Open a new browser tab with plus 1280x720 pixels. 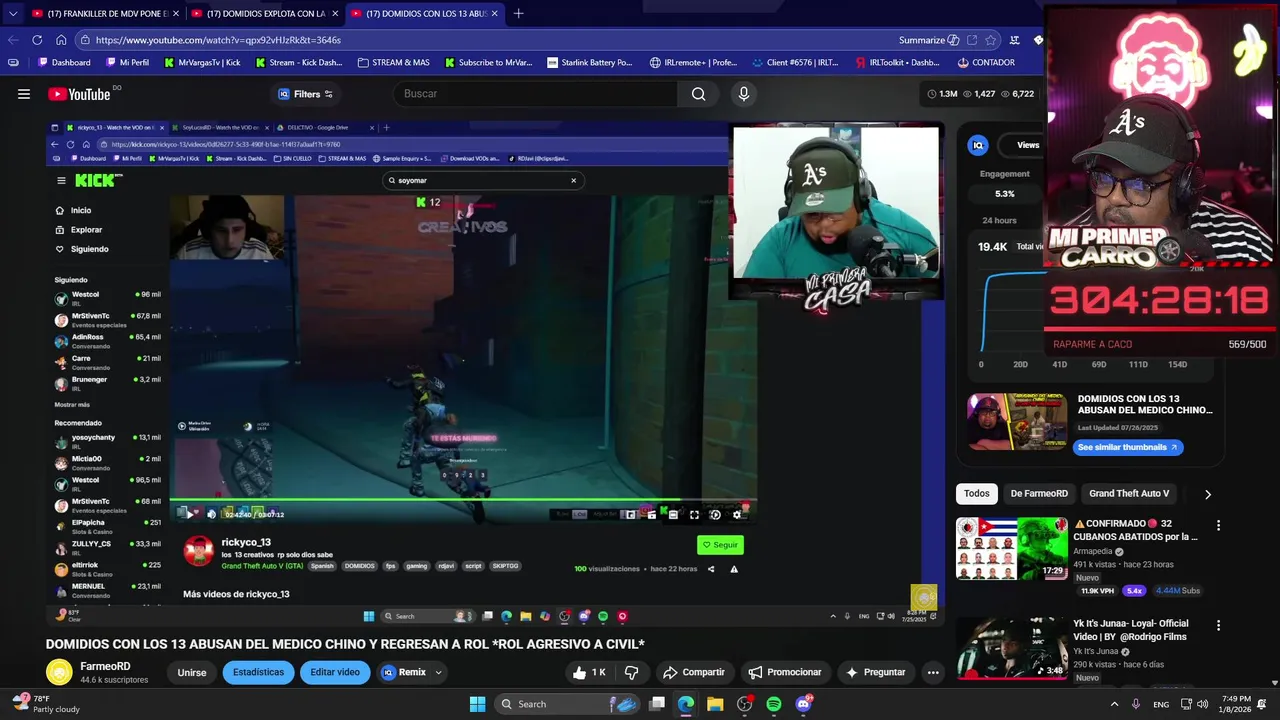(x=518, y=14)
